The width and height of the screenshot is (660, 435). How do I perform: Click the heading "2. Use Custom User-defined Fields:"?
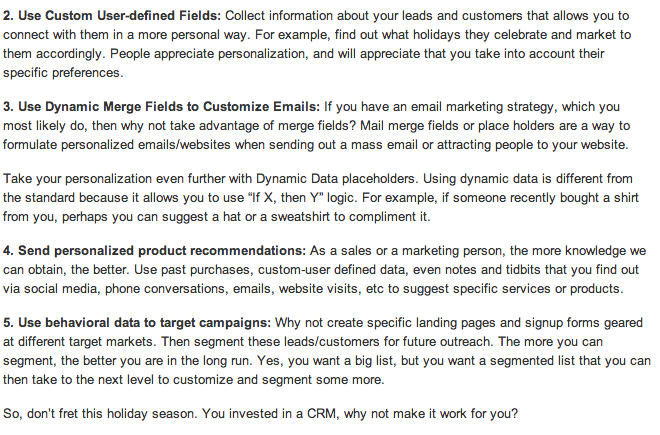coord(112,16)
